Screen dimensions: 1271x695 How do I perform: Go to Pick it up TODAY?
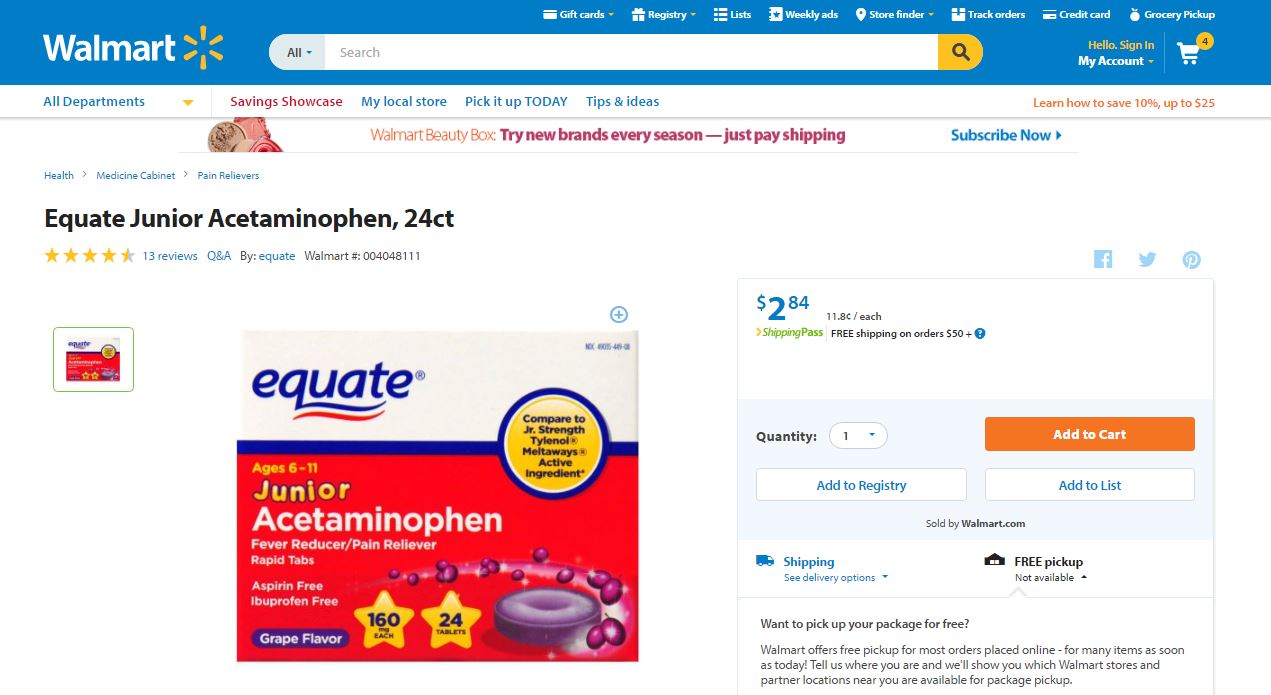[x=516, y=101]
